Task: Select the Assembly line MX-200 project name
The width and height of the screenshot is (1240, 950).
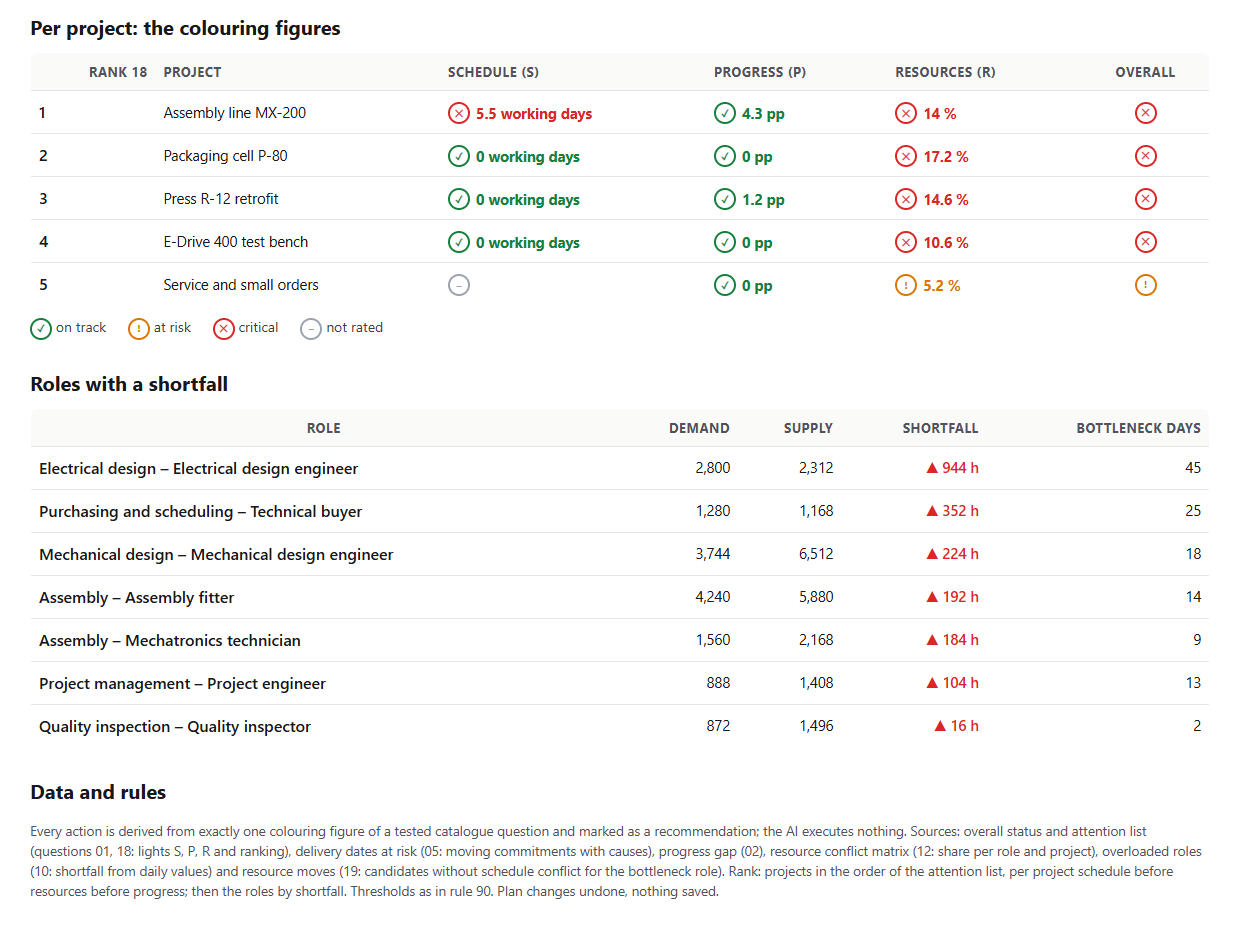Action: [235, 113]
